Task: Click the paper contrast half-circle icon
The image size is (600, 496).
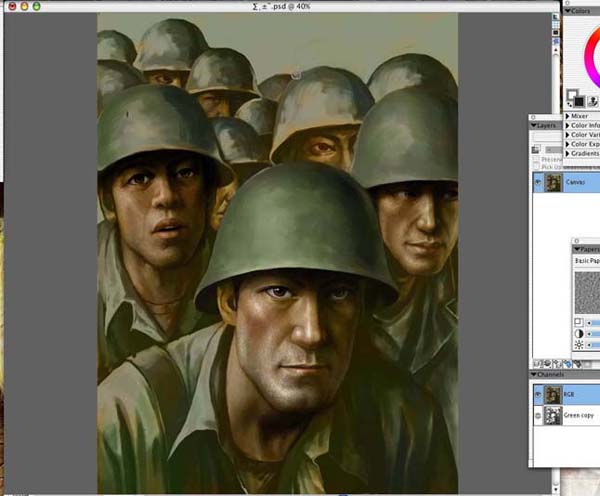Action: coord(579,334)
